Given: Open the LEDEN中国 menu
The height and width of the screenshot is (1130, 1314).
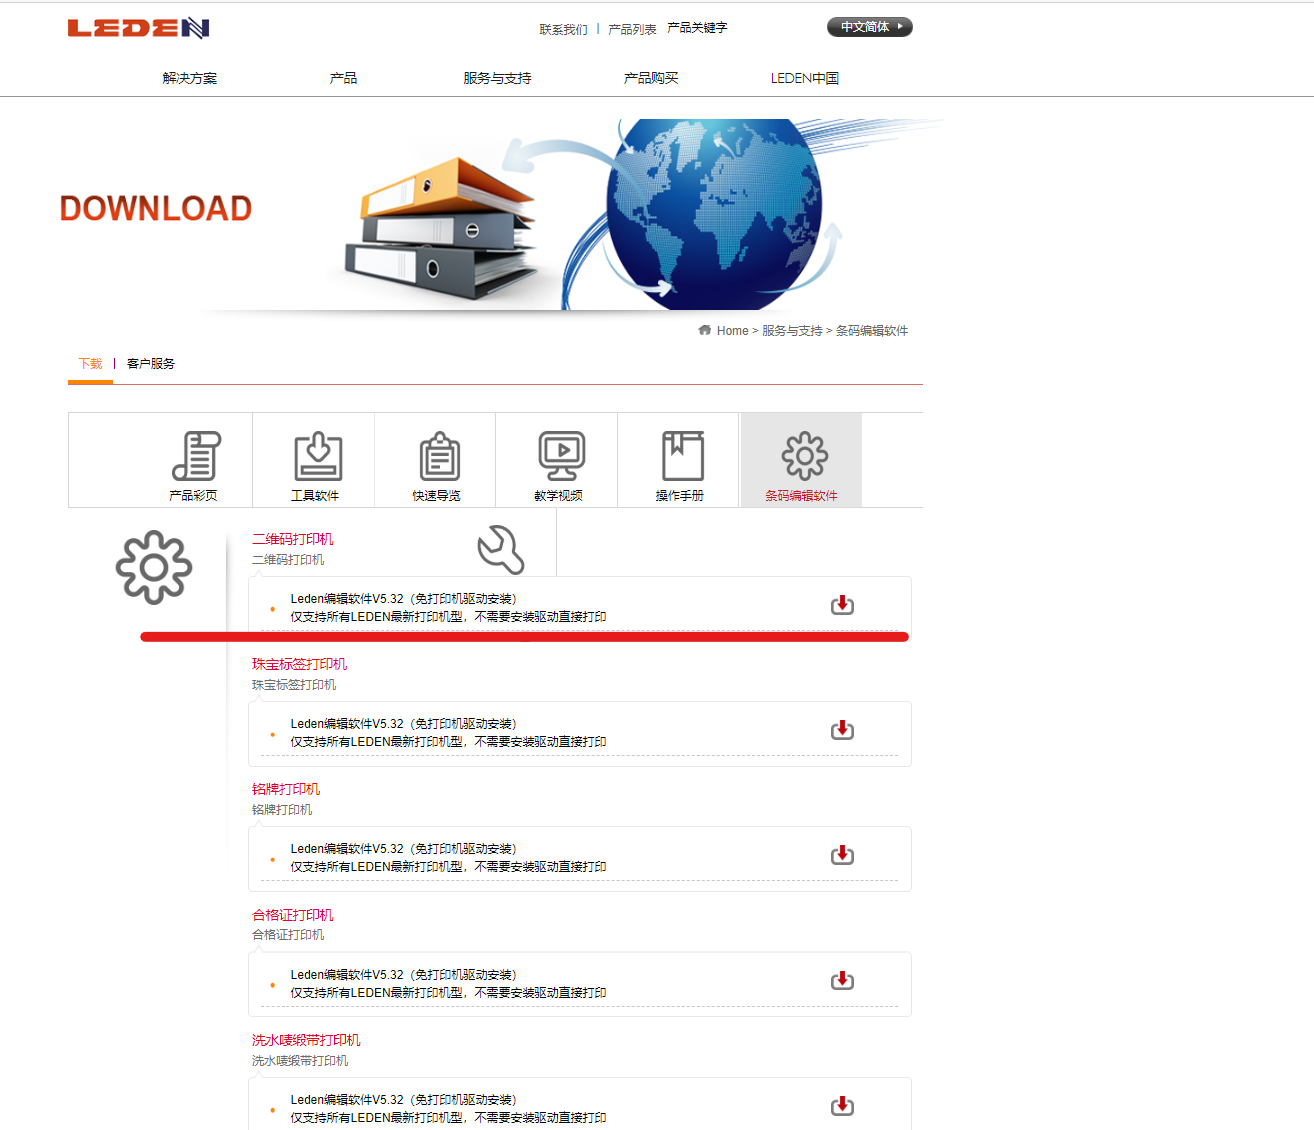Looking at the screenshot, I should pos(805,78).
